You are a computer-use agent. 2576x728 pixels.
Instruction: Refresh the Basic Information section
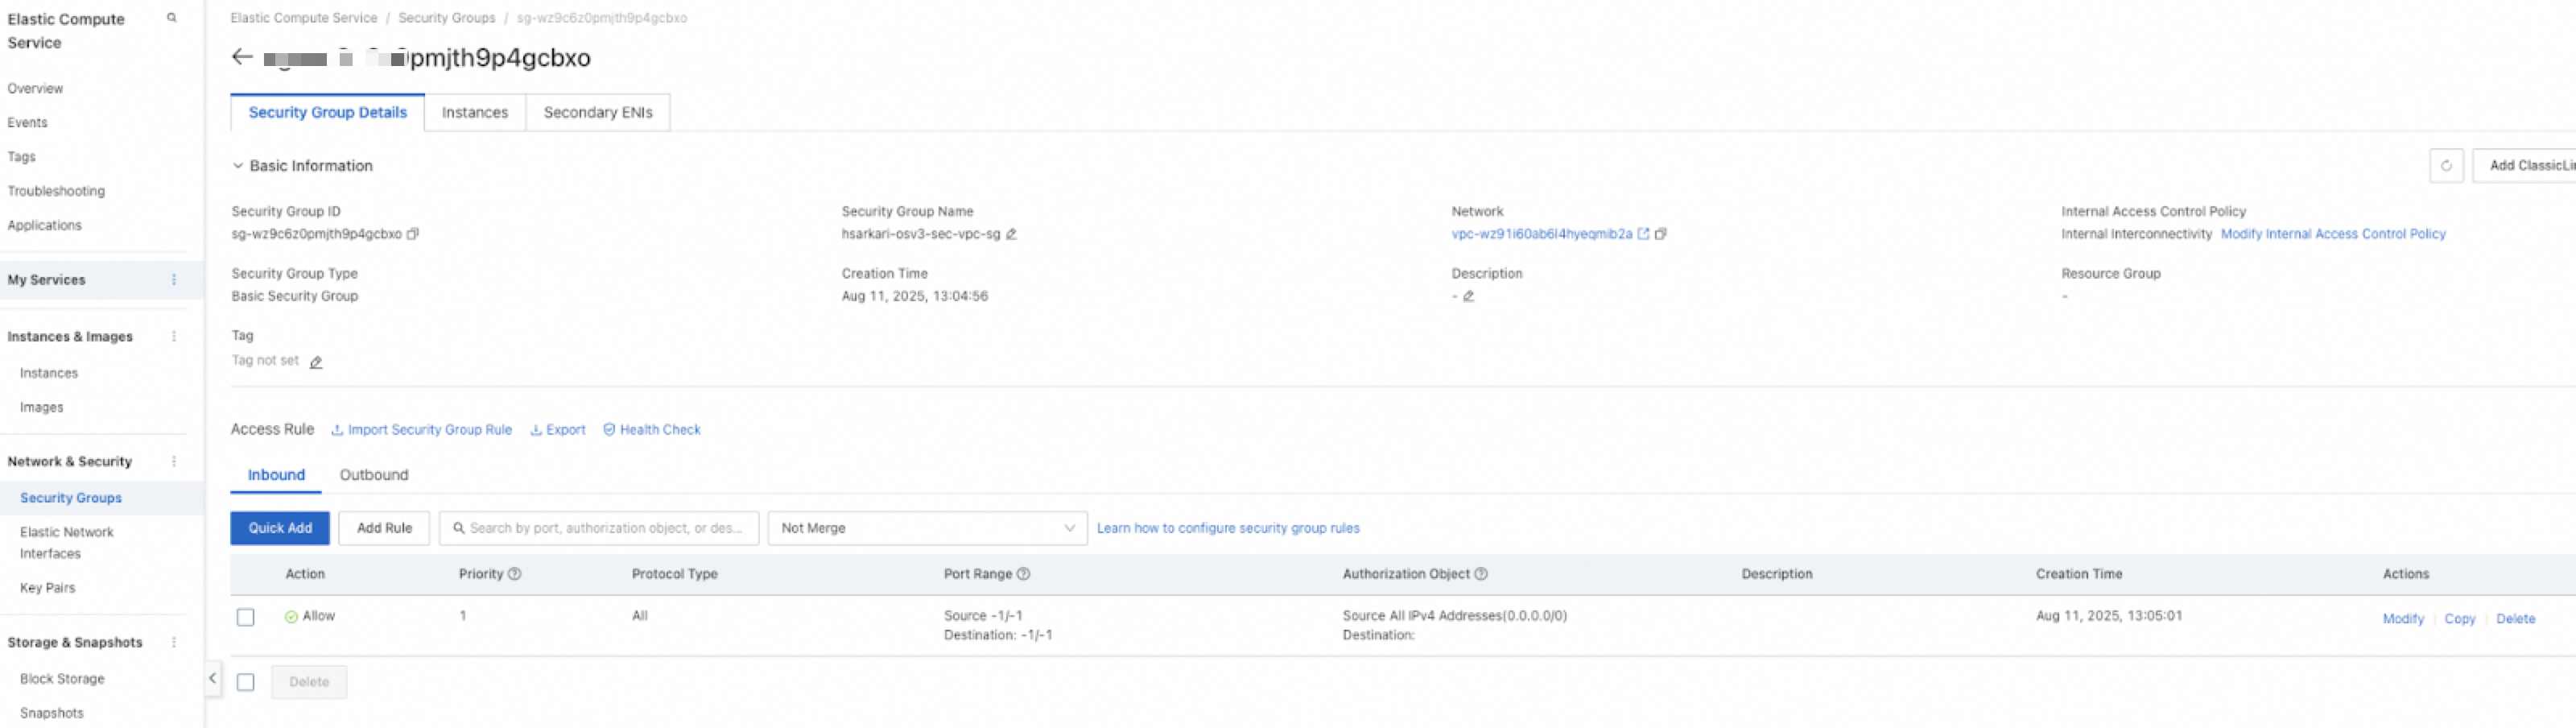coord(2445,166)
